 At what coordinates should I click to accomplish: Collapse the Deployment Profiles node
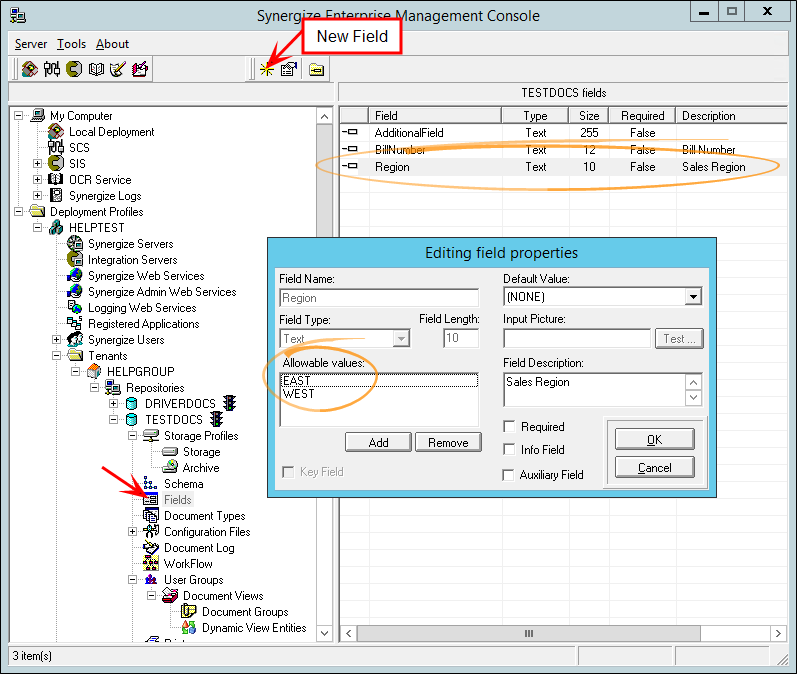pyautogui.click(x=18, y=211)
